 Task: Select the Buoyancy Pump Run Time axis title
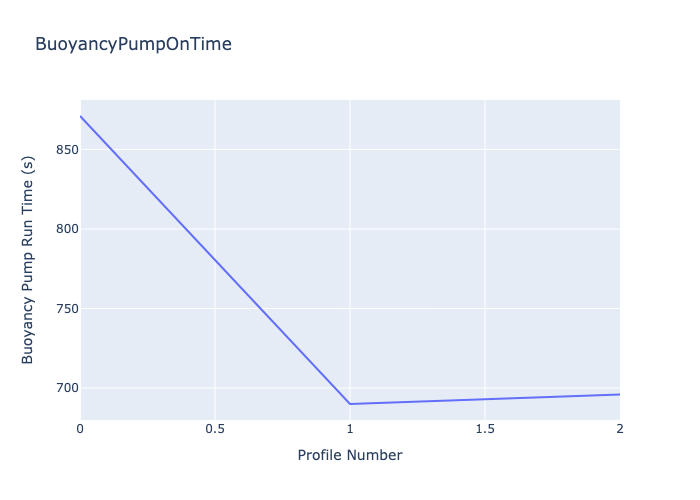28,260
